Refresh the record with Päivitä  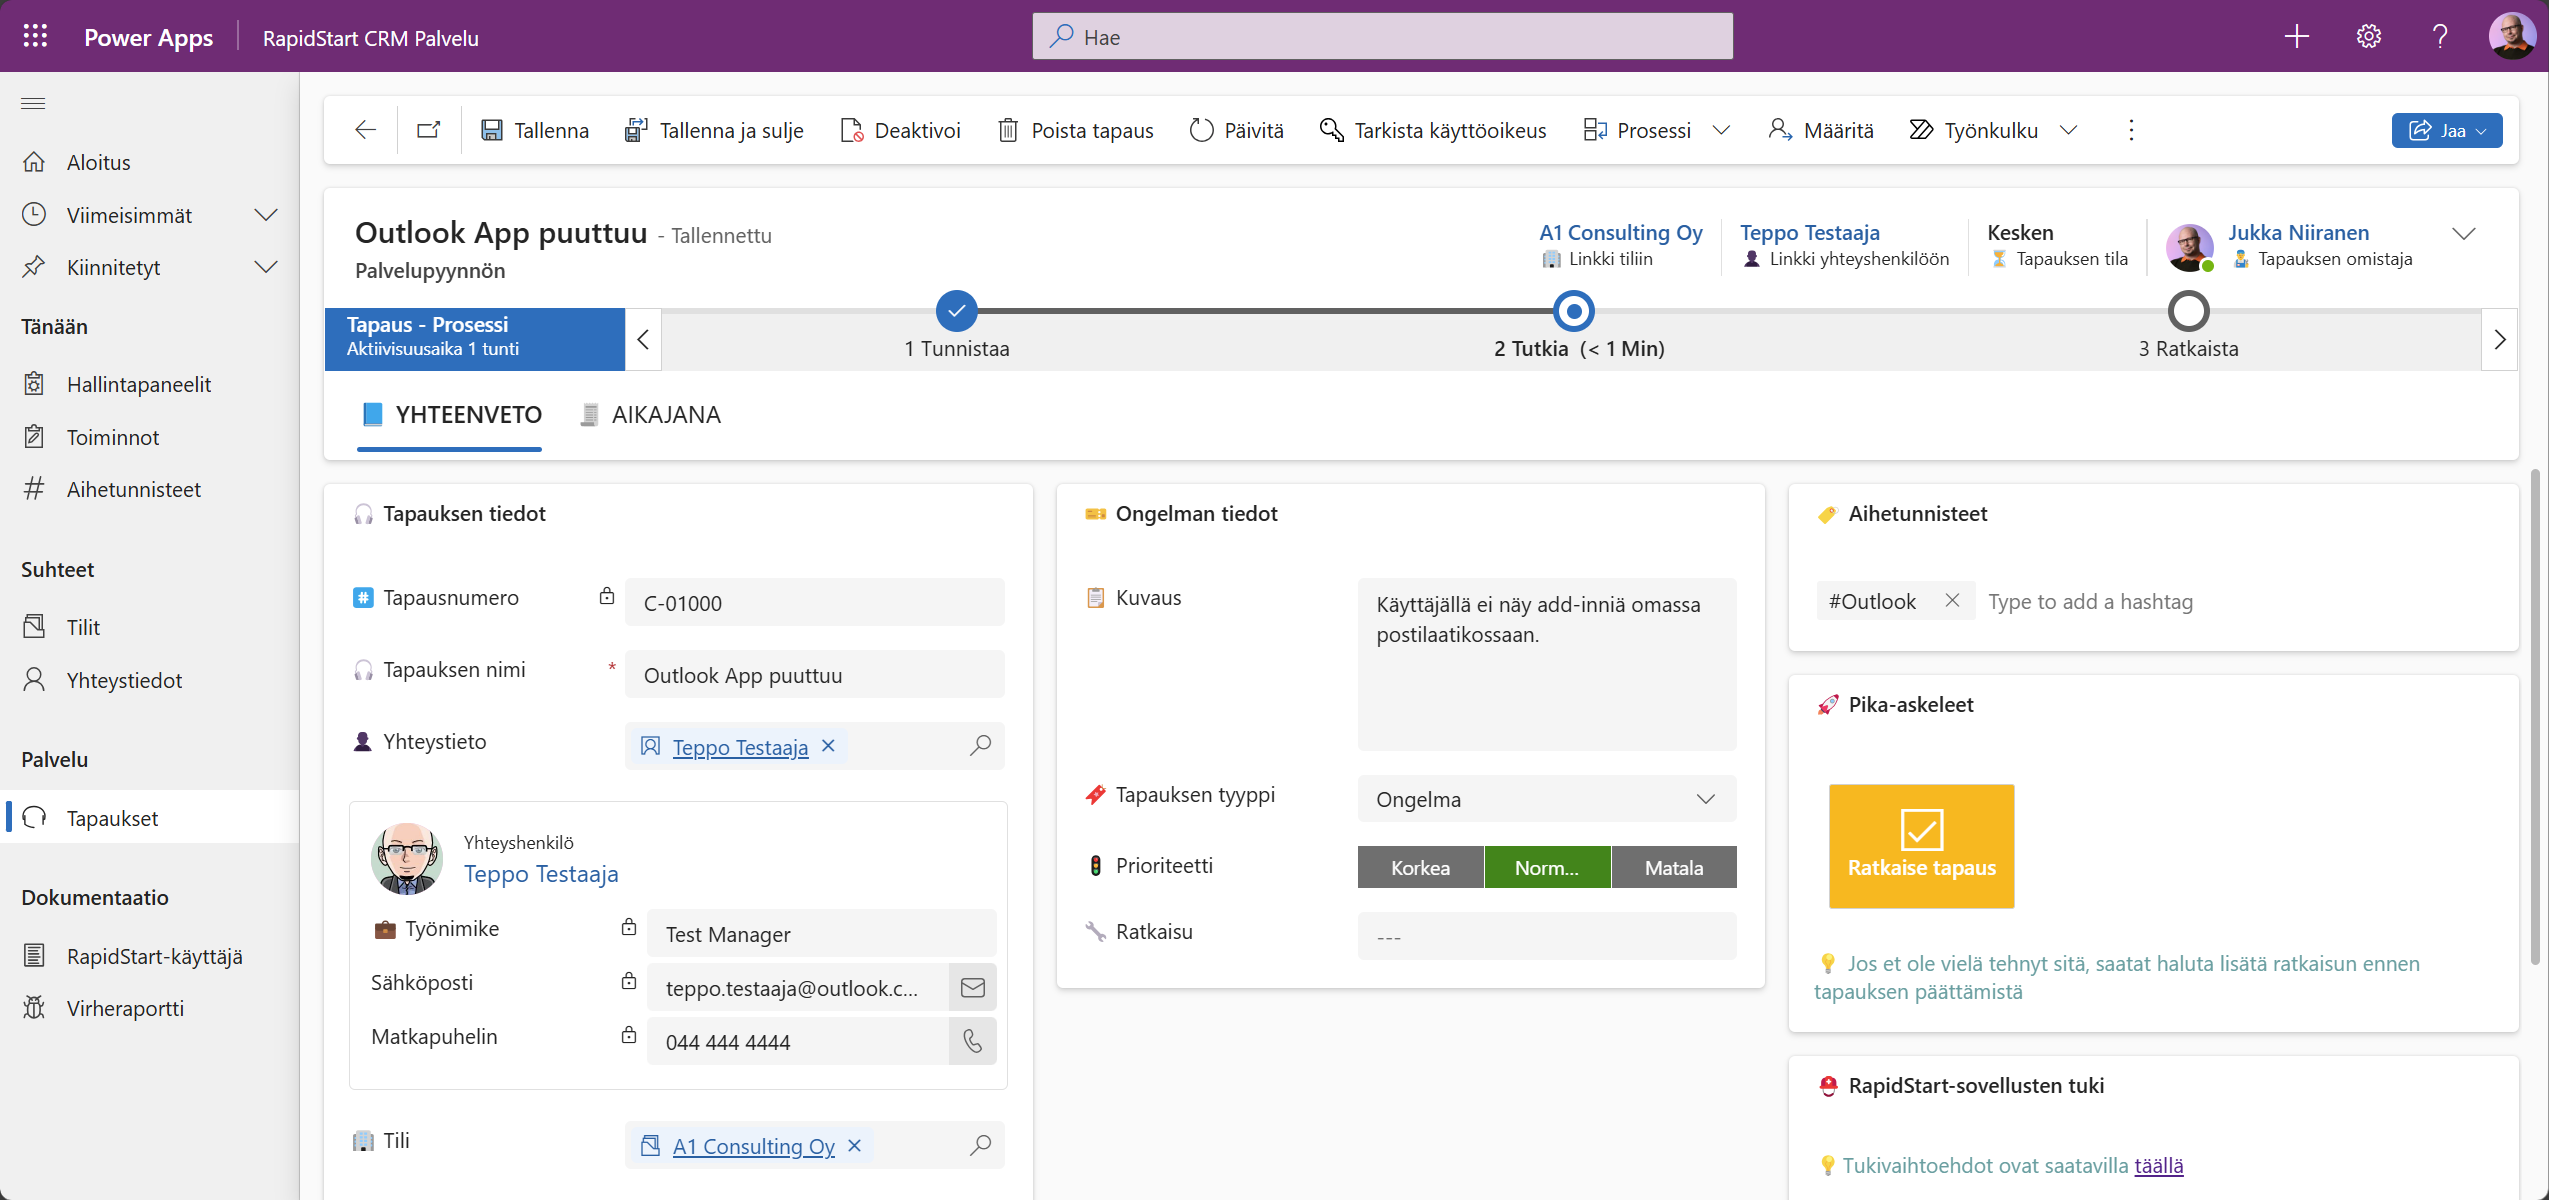pyautogui.click(x=1236, y=129)
